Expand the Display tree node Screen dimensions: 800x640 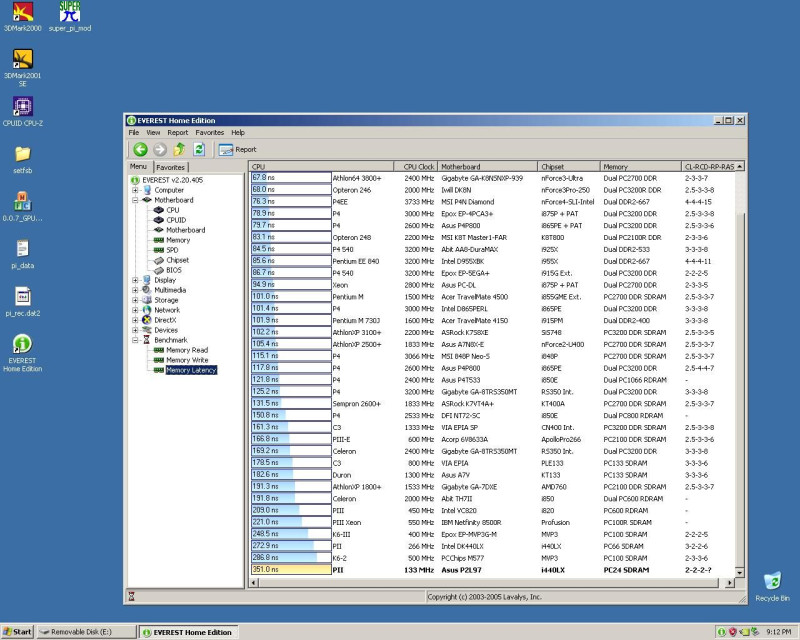[135, 280]
